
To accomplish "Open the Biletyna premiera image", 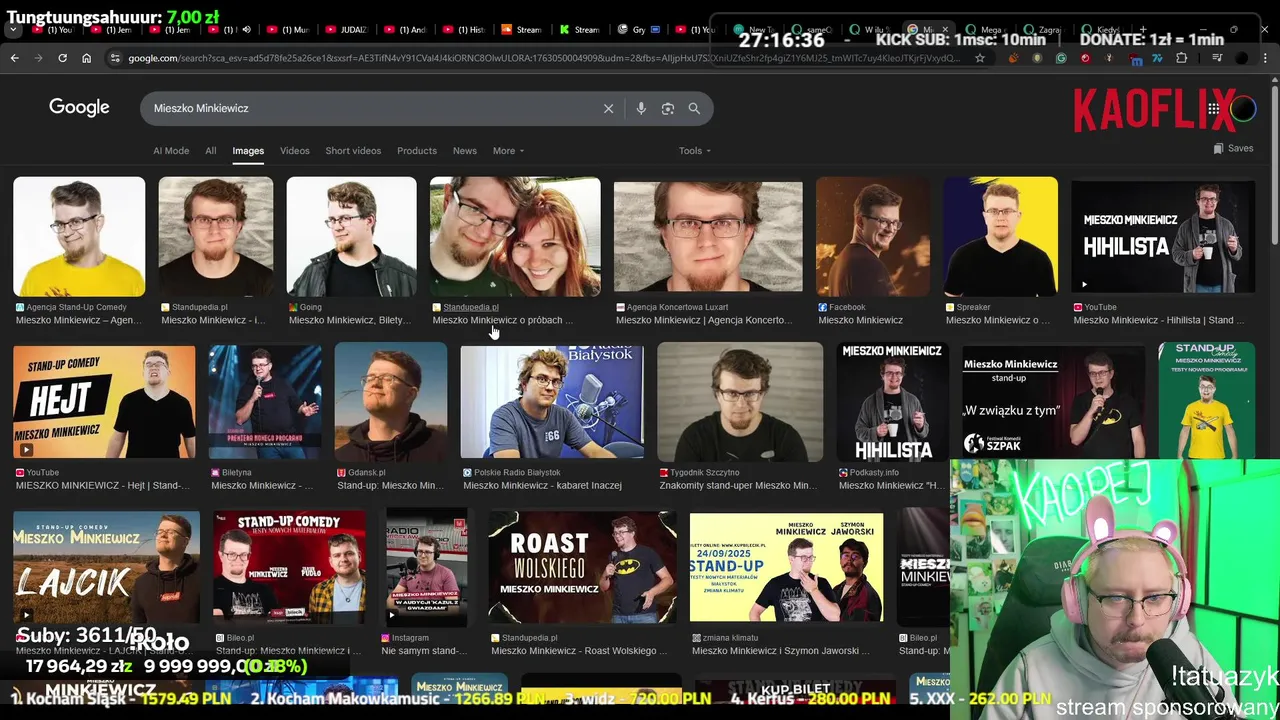I will point(265,402).
